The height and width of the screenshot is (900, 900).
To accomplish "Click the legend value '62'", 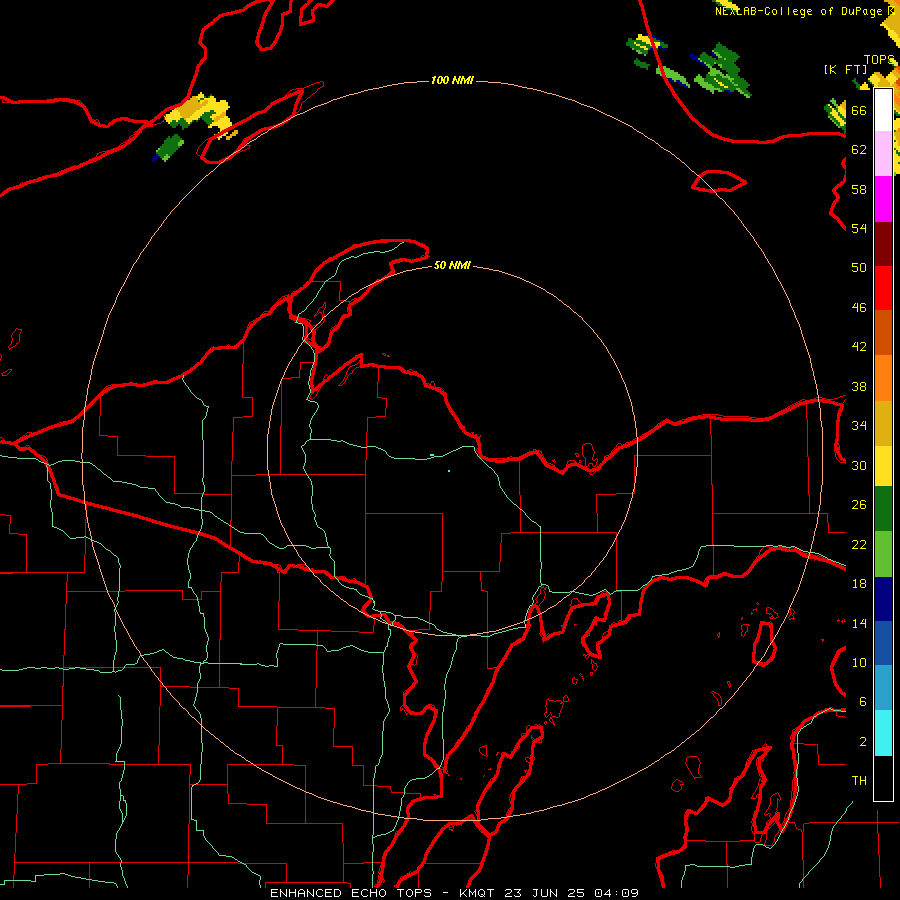I will point(859,150).
